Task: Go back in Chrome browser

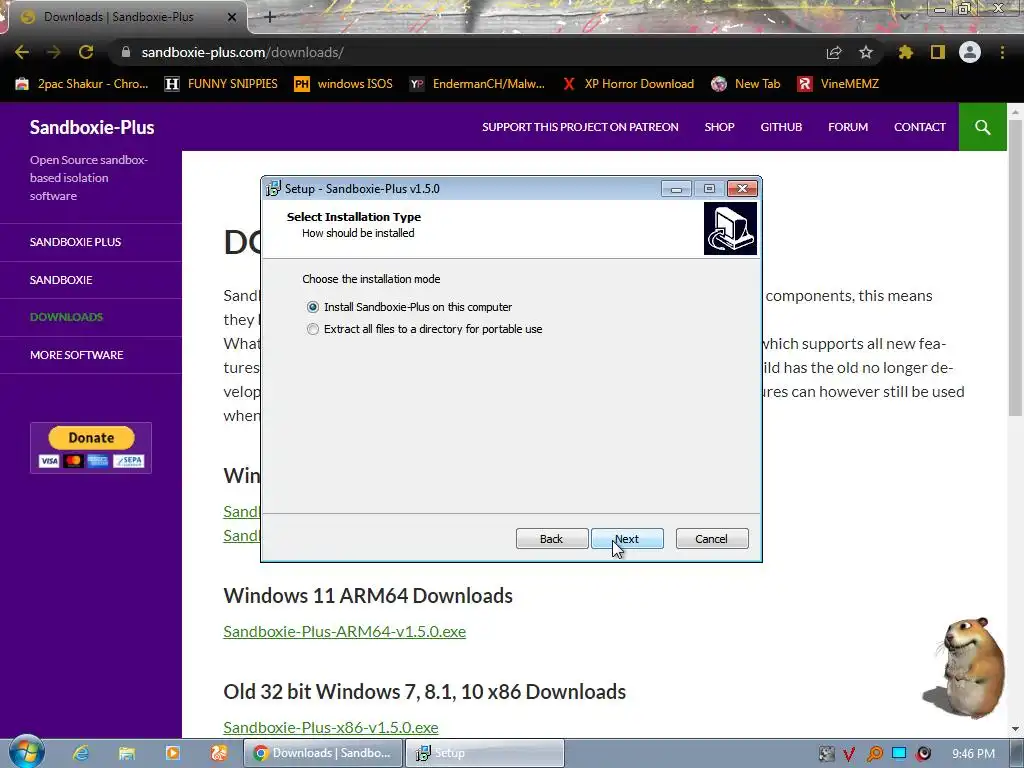Action: click(22, 52)
